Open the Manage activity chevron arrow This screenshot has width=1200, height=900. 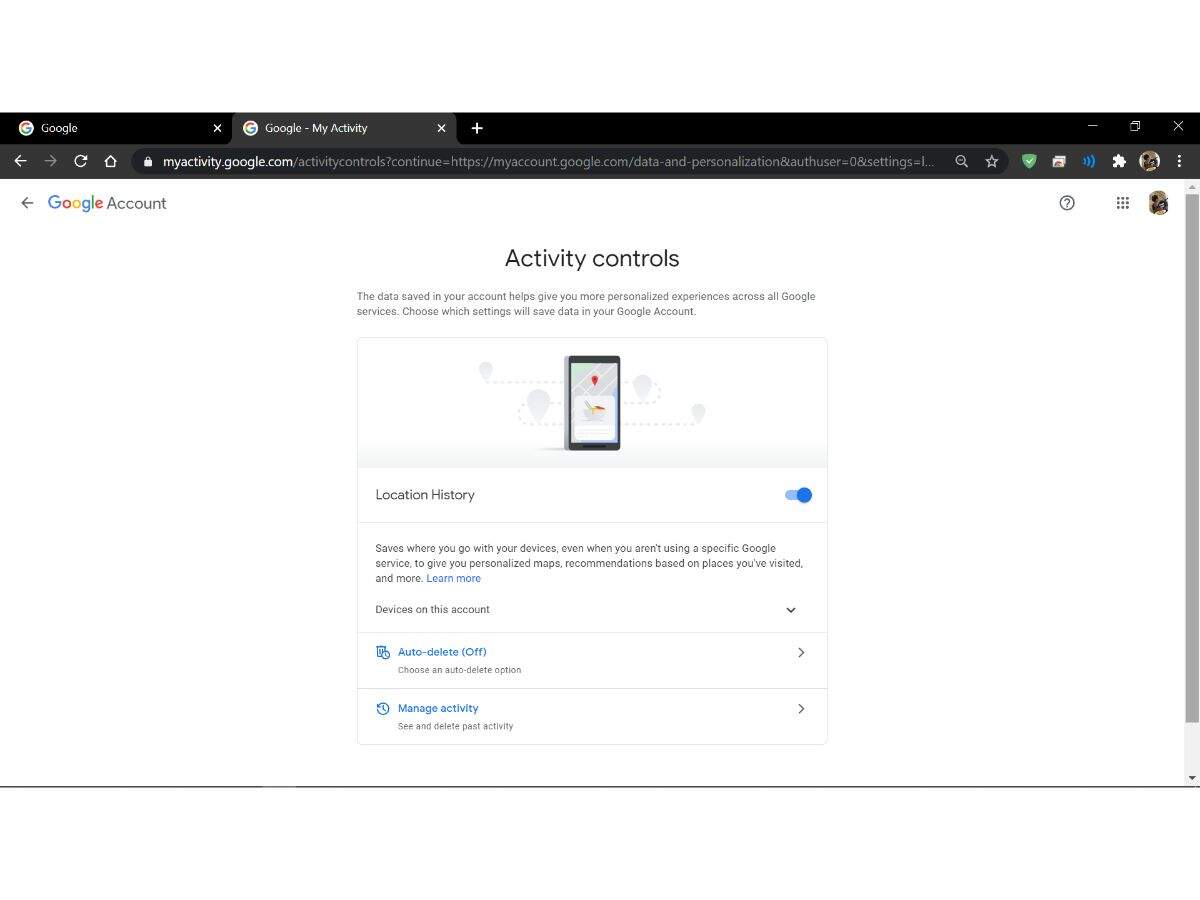(x=800, y=709)
